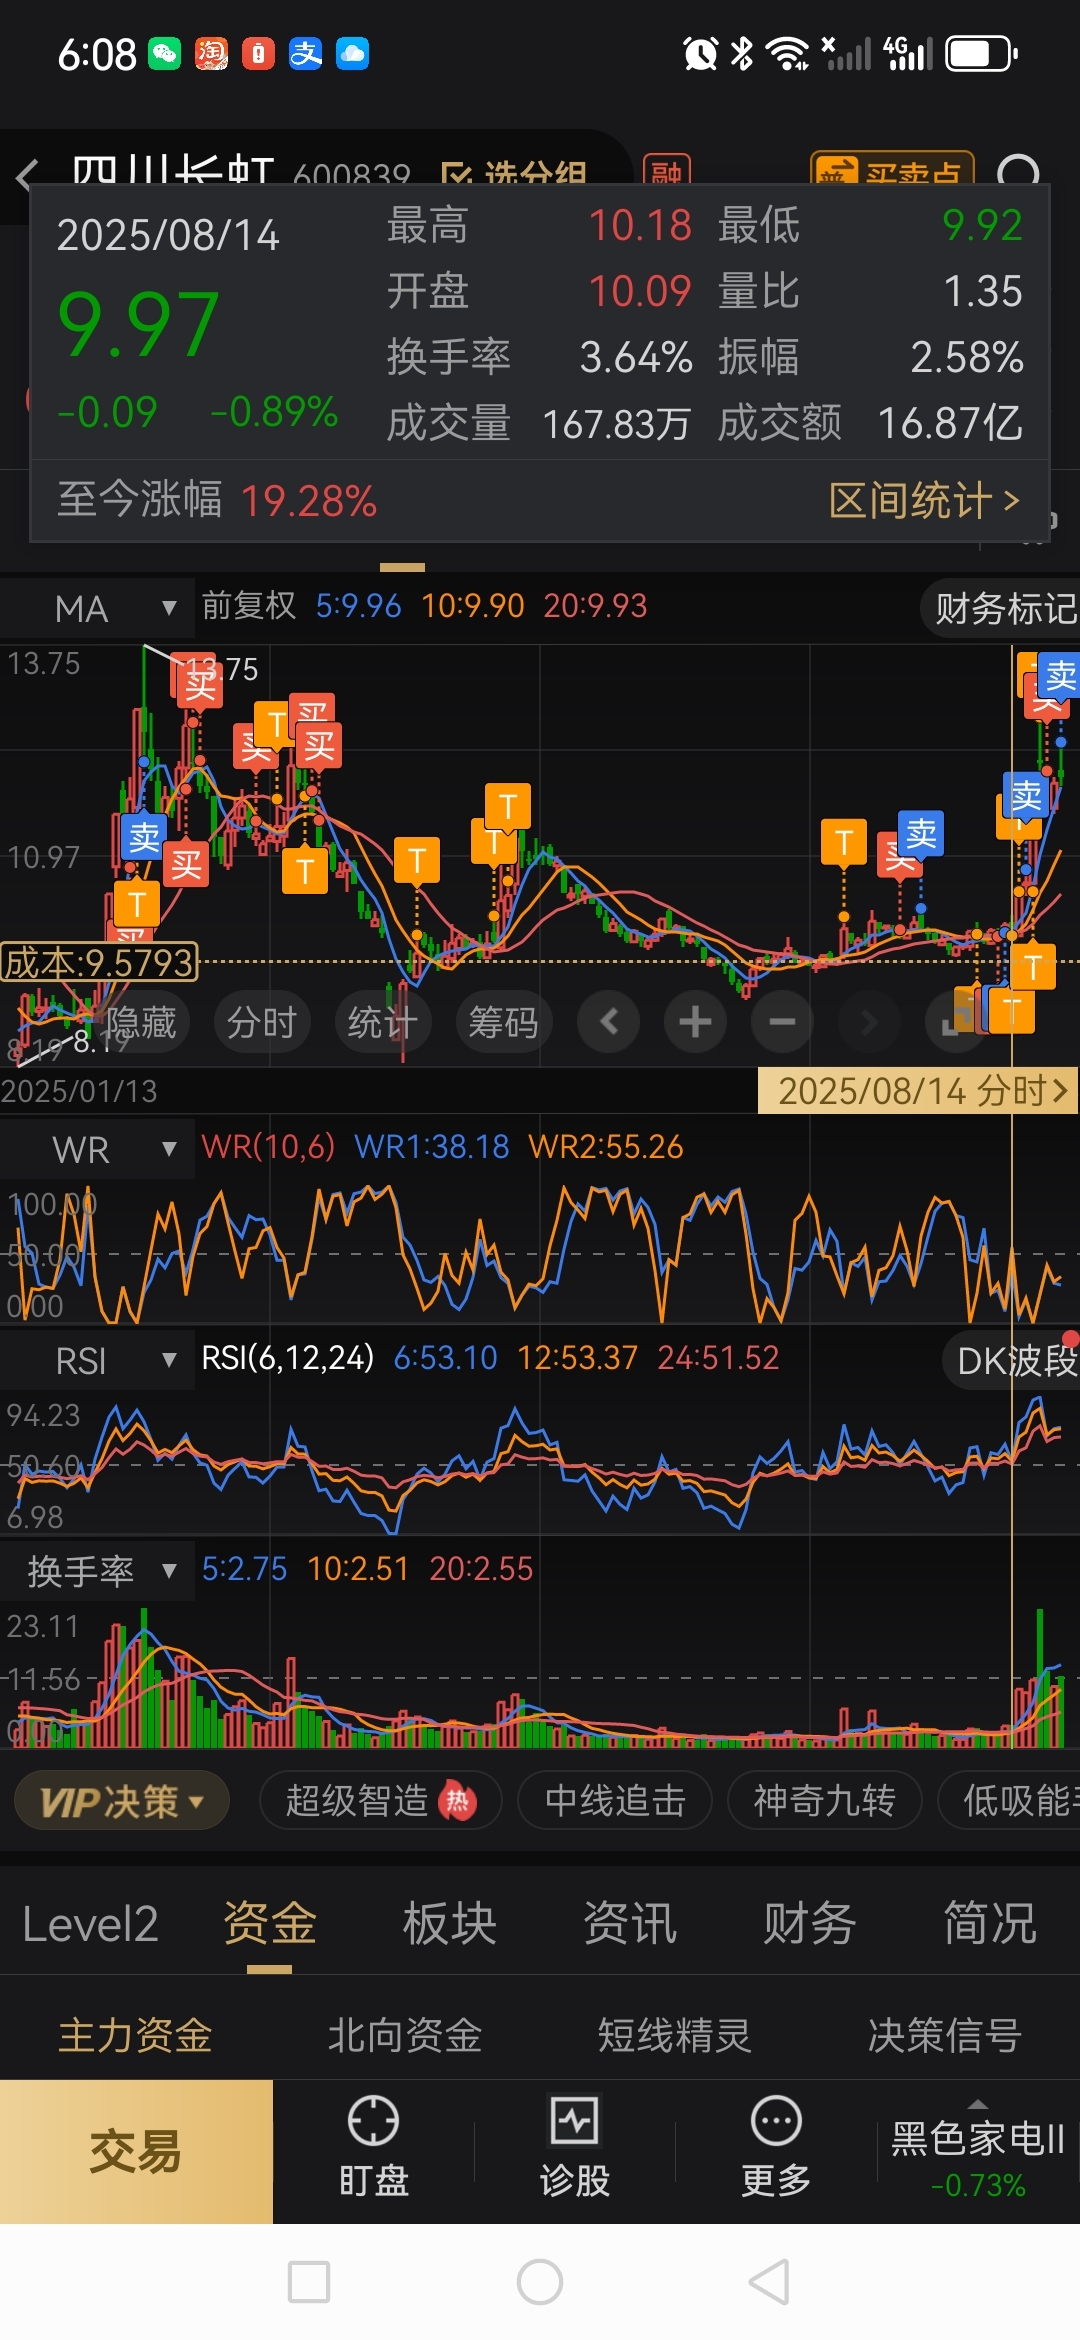This screenshot has width=1080, height=2340.
Task: Switch to 简况 tab
Action: [990, 1924]
